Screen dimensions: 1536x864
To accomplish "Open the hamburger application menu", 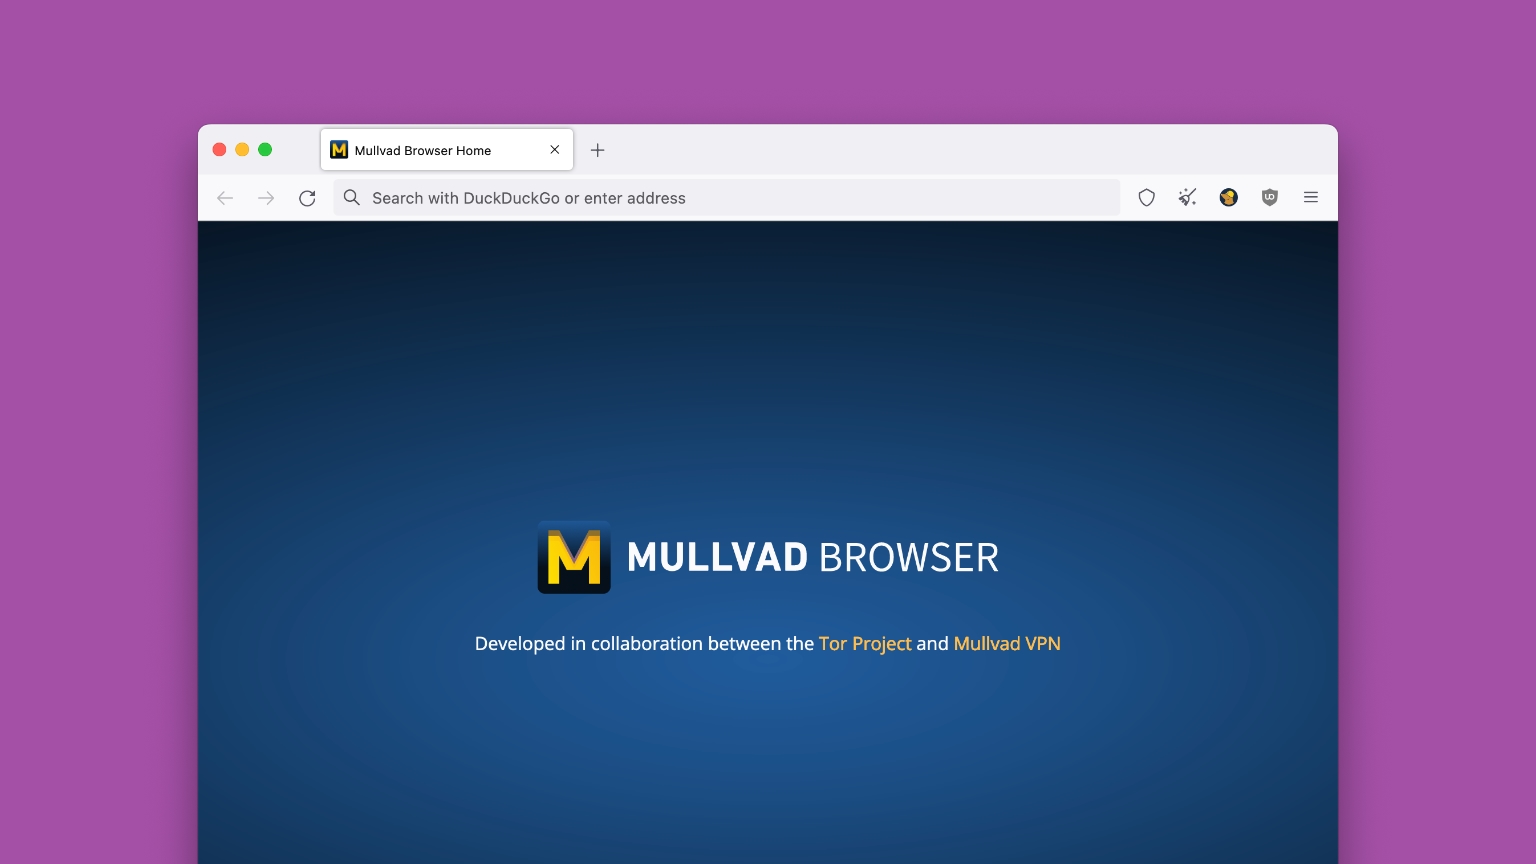I will [1311, 198].
